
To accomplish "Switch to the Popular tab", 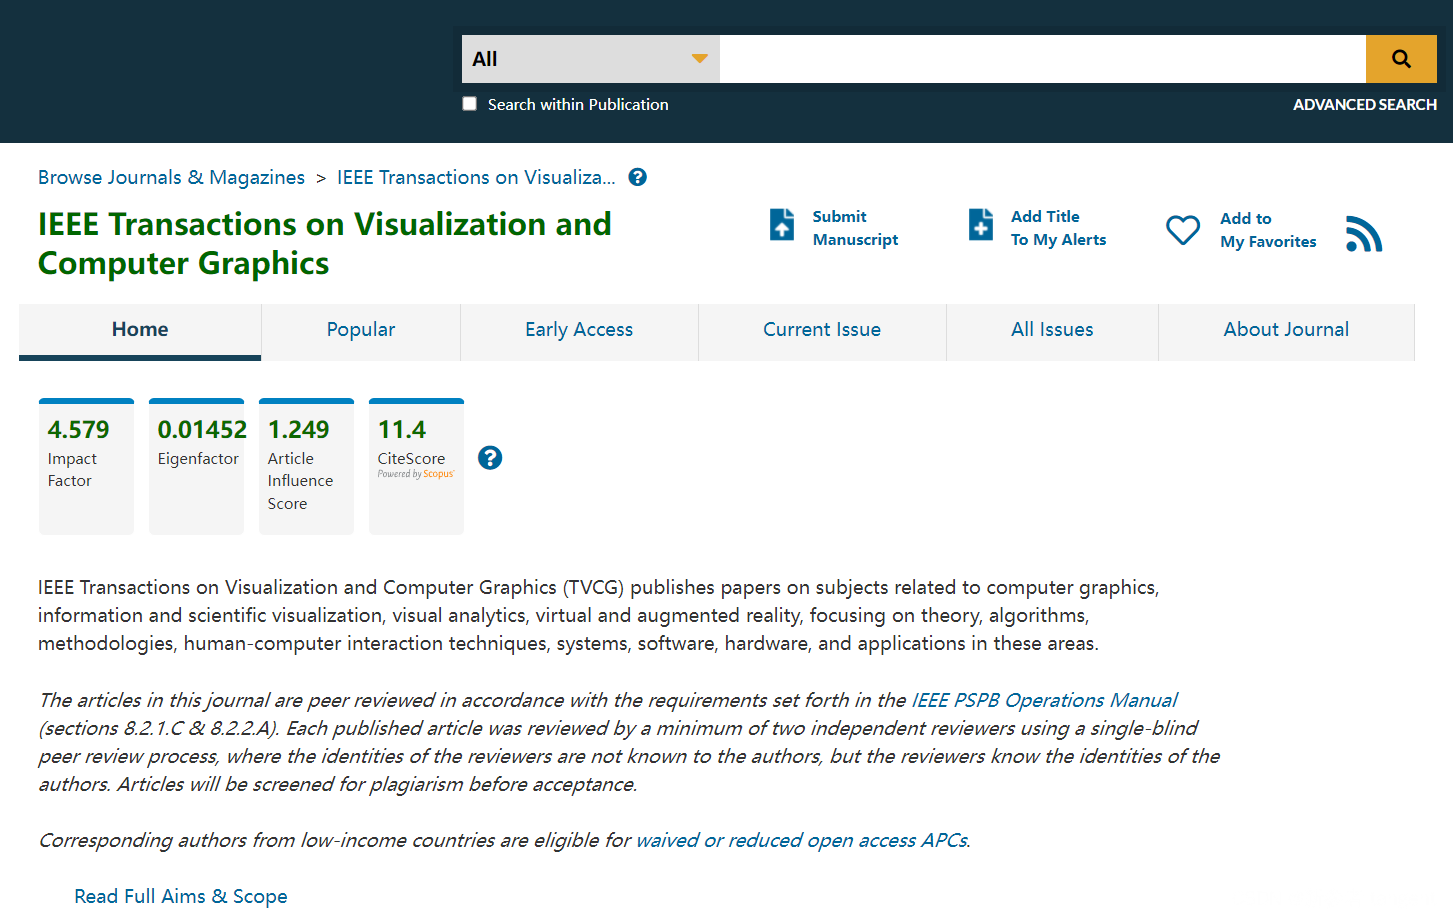I will click(361, 331).
